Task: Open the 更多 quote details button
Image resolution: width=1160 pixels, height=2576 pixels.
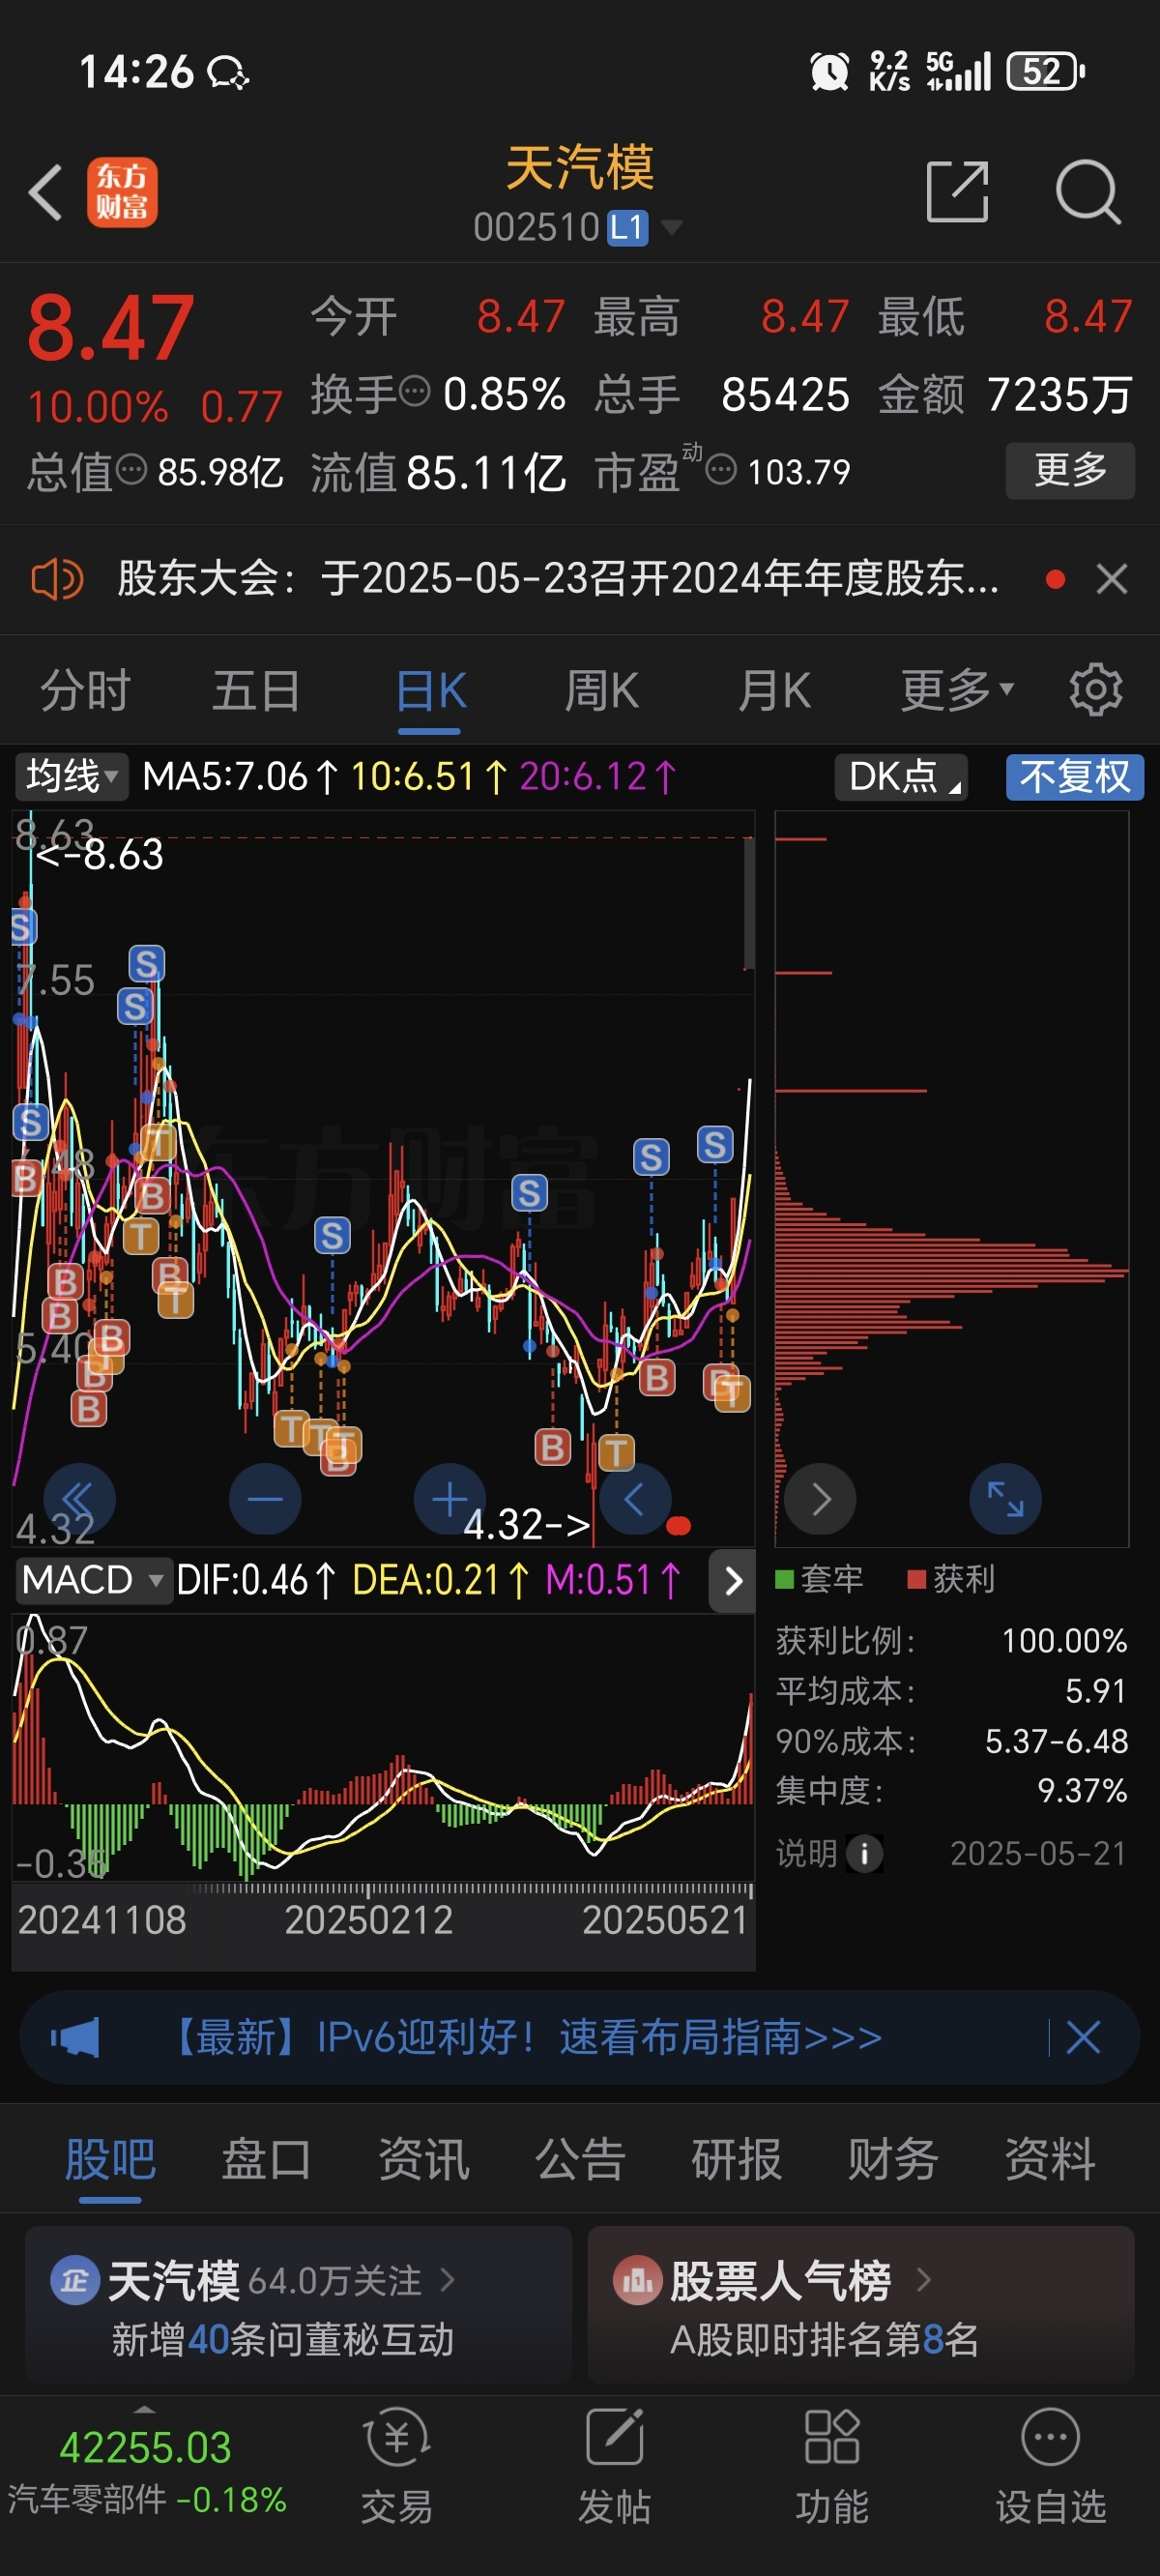Action: click(x=1070, y=470)
